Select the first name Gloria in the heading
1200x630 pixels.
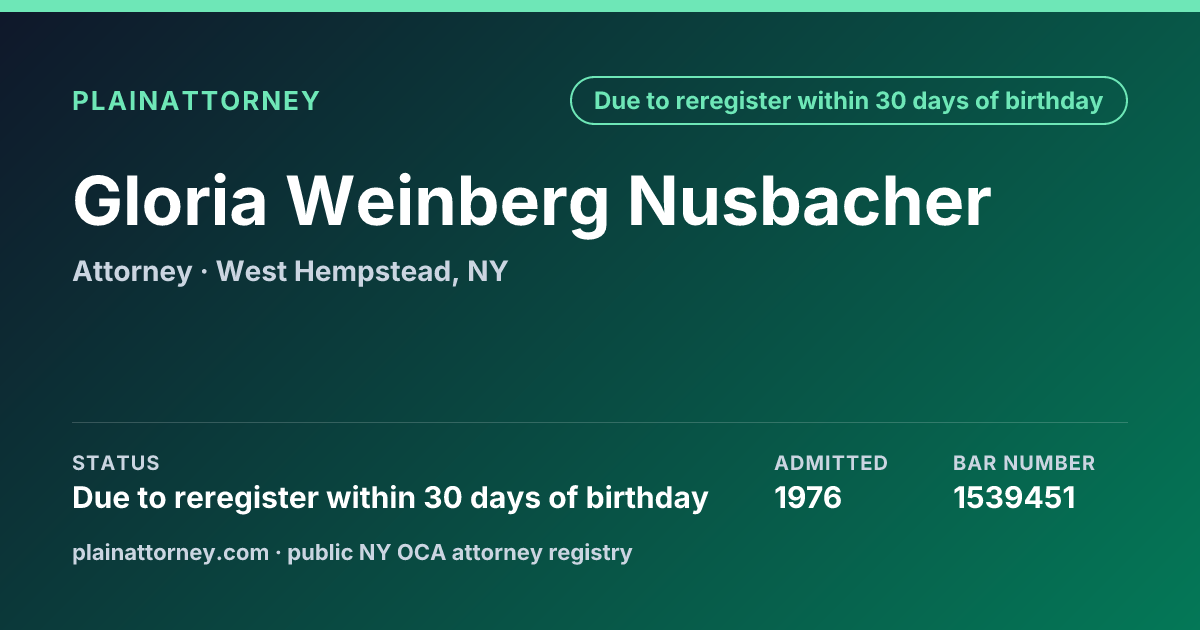click(170, 201)
